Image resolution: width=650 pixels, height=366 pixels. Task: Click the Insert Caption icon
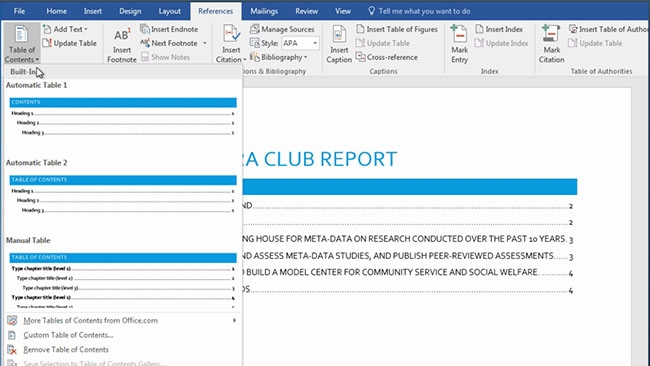pos(339,34)
